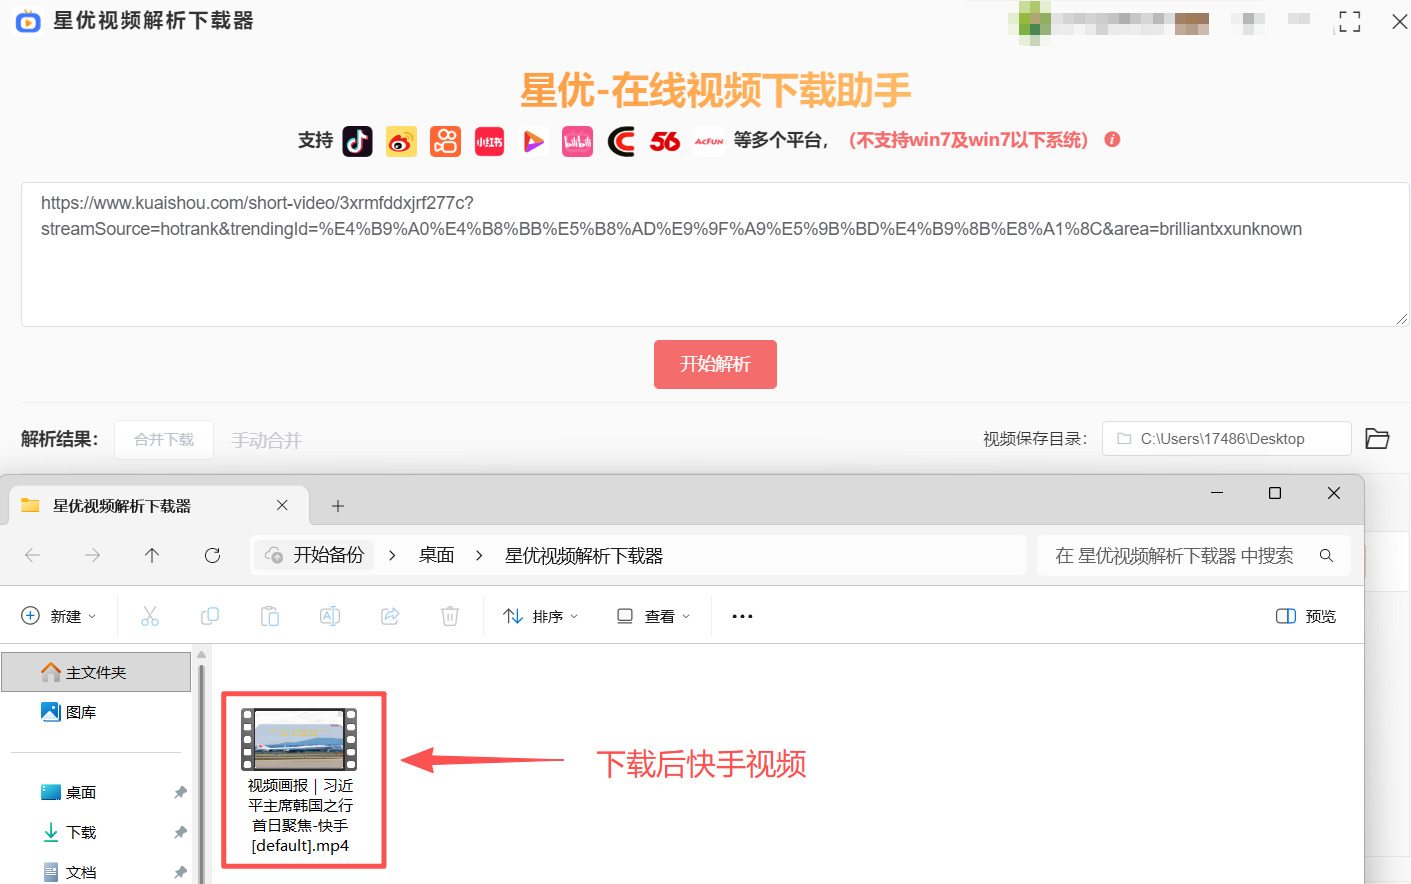Screen dimensions: 1411x884
Task: Expand the chevron after 桌面 breadcrumb
Action: tap(479, 555)
